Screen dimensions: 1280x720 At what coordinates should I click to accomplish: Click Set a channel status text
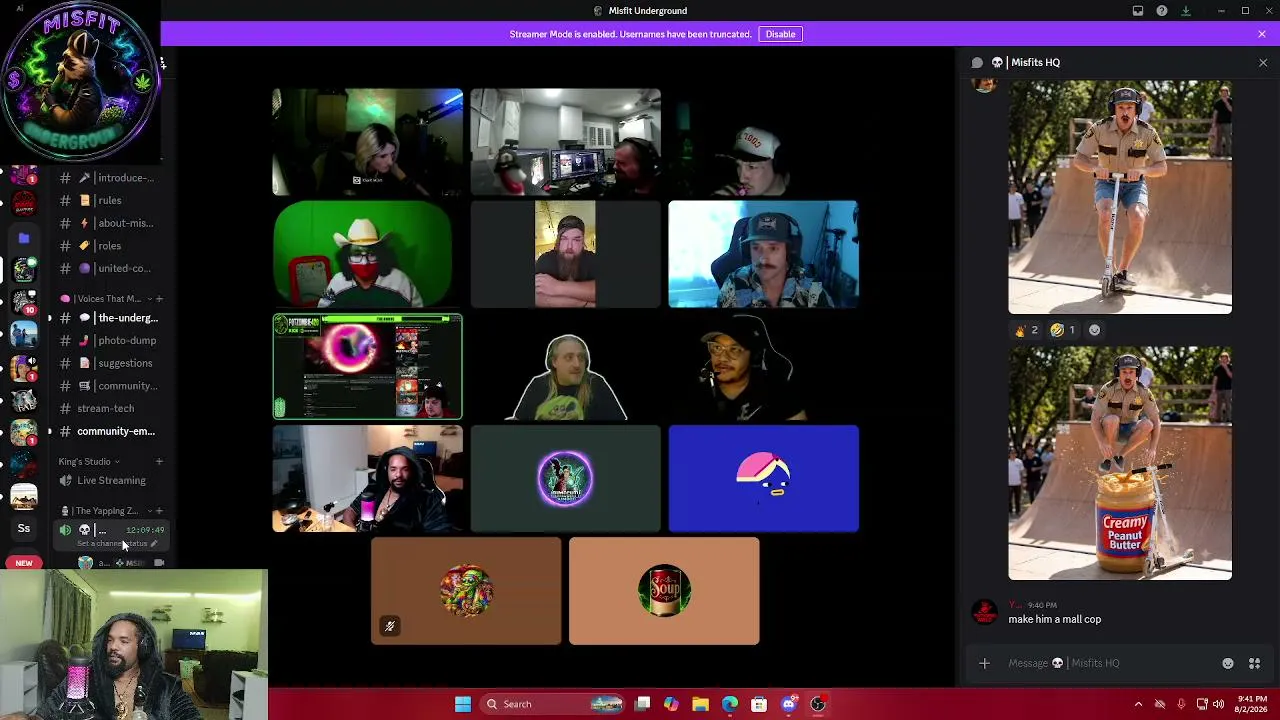[x=112, y=544]
